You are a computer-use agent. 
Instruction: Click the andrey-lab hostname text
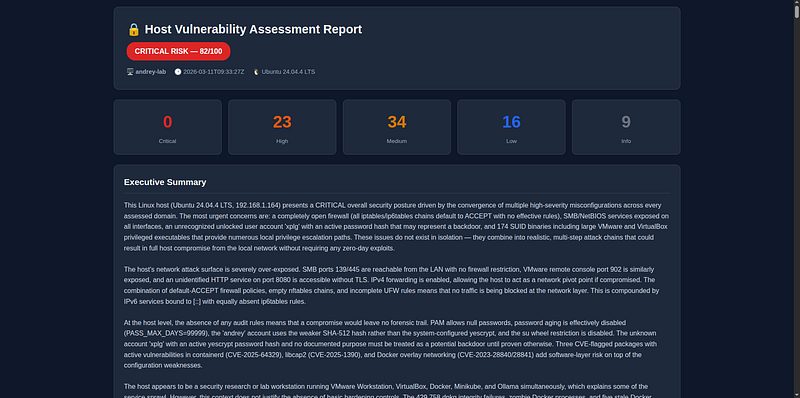point(151,72)
